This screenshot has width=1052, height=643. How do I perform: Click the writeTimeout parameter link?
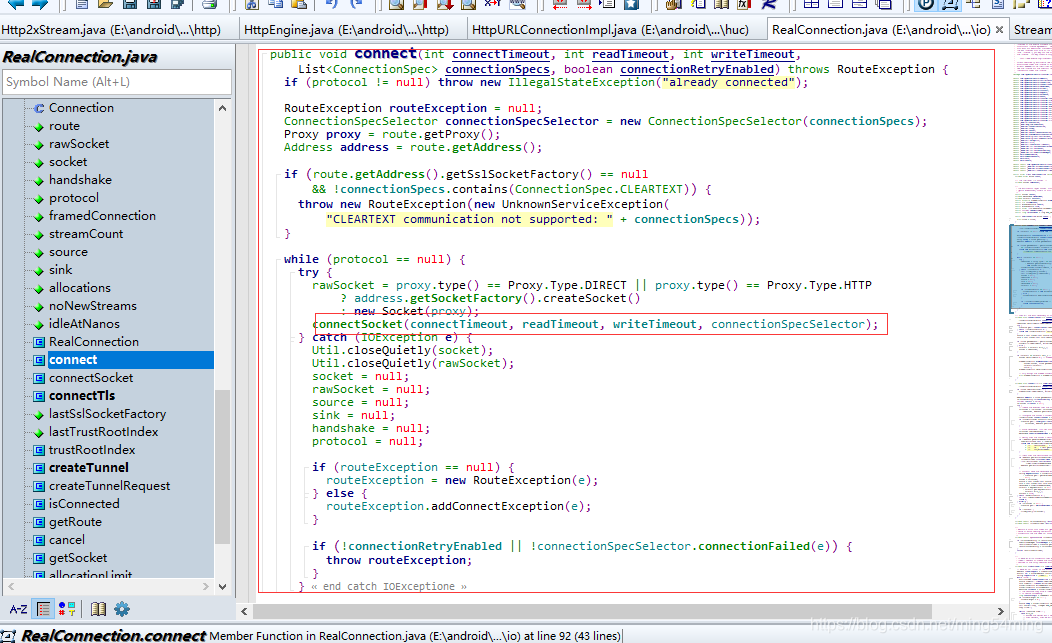point(753,54)
